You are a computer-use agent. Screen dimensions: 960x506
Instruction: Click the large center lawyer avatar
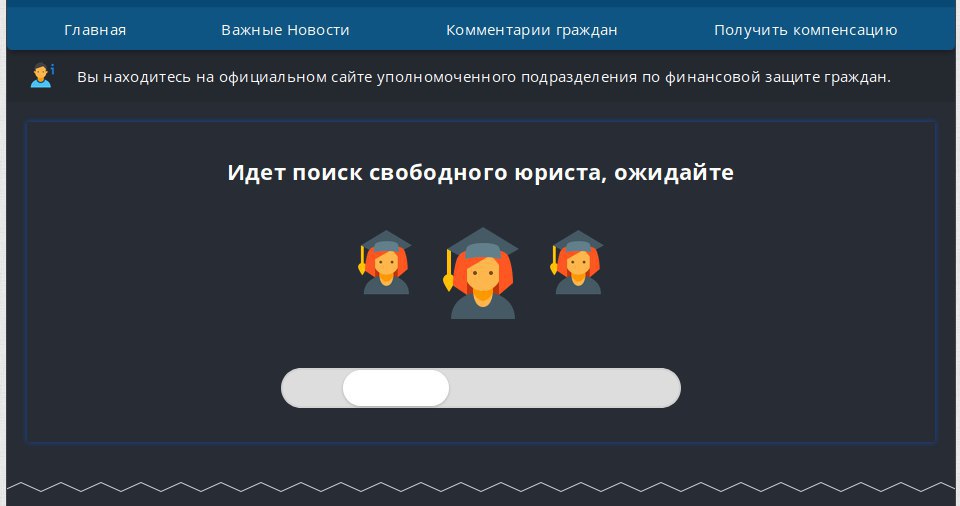(x=482, y=273)
